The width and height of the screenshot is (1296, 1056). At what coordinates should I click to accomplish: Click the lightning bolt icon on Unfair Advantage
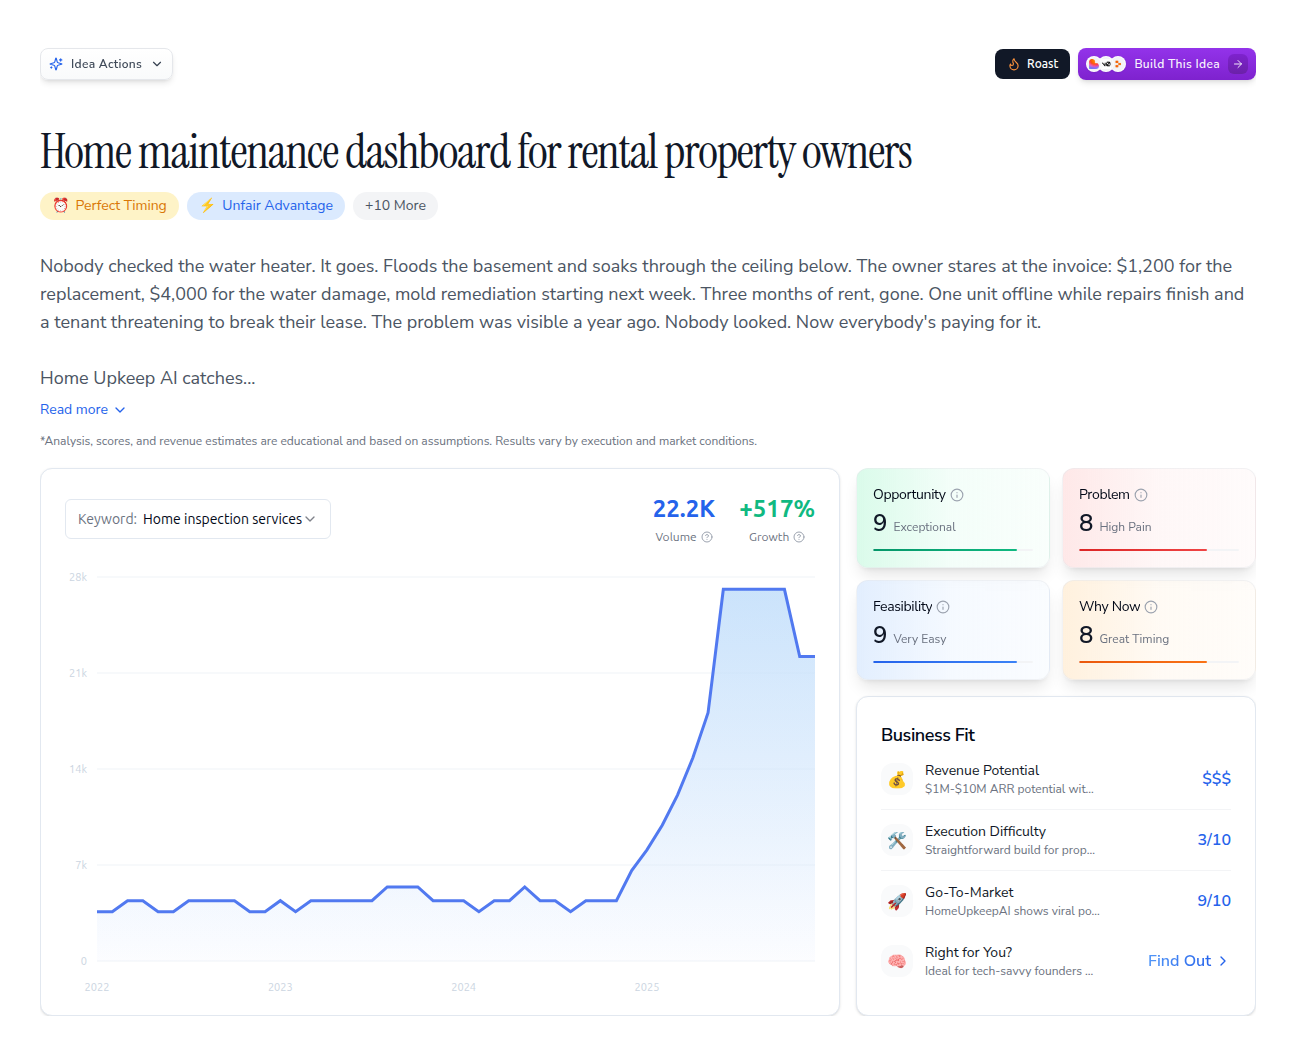point(207,206)
